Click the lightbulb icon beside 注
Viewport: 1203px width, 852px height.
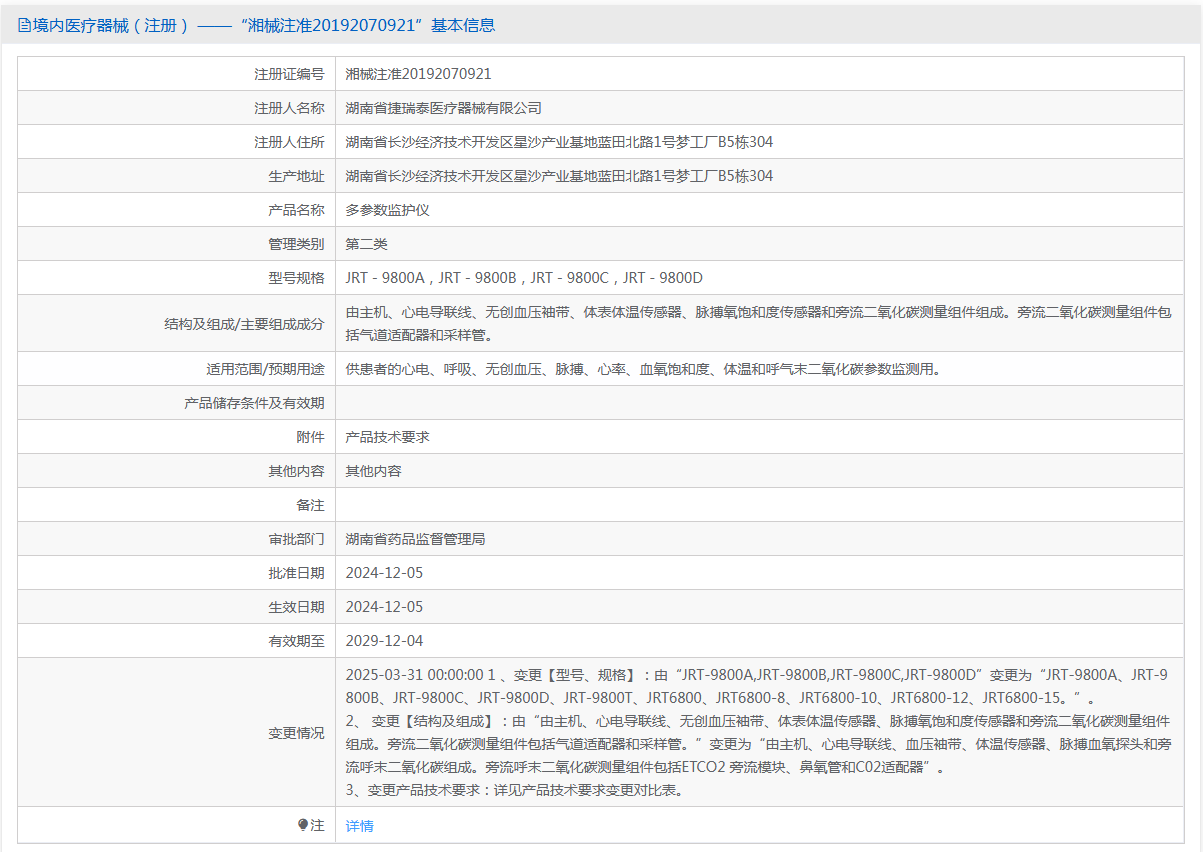303,825
